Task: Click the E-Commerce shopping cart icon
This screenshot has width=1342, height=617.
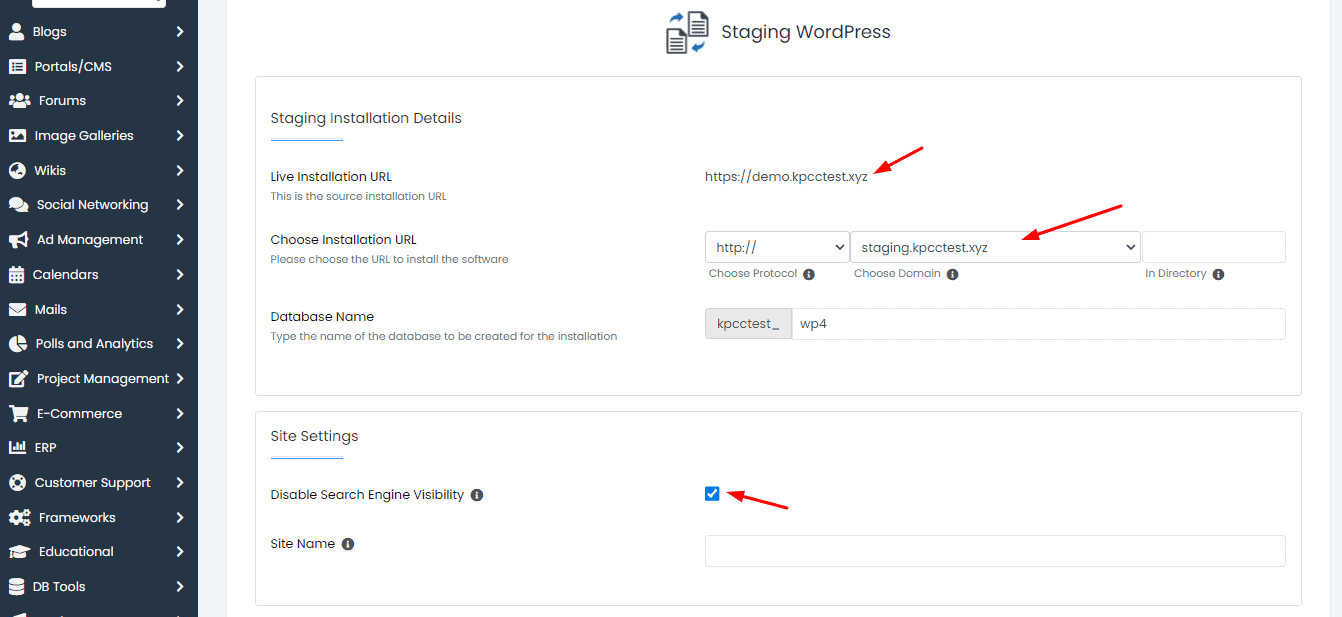Action: pos(17,413)
